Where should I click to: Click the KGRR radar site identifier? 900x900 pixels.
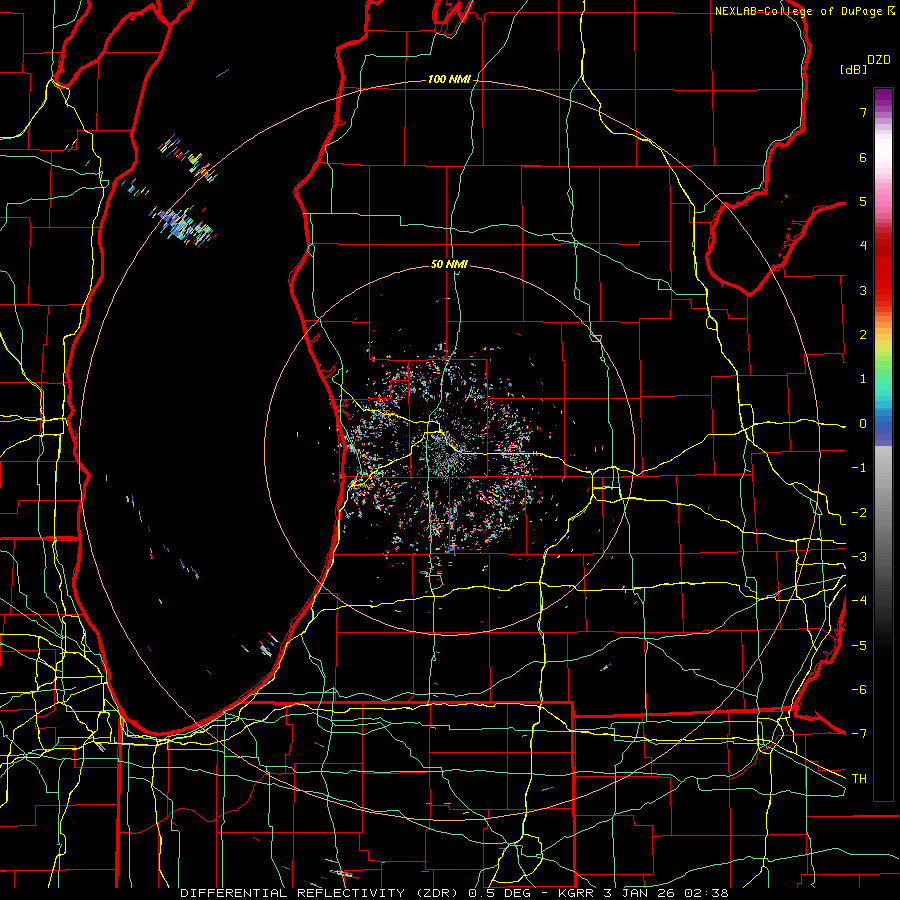tap(577, 893)
